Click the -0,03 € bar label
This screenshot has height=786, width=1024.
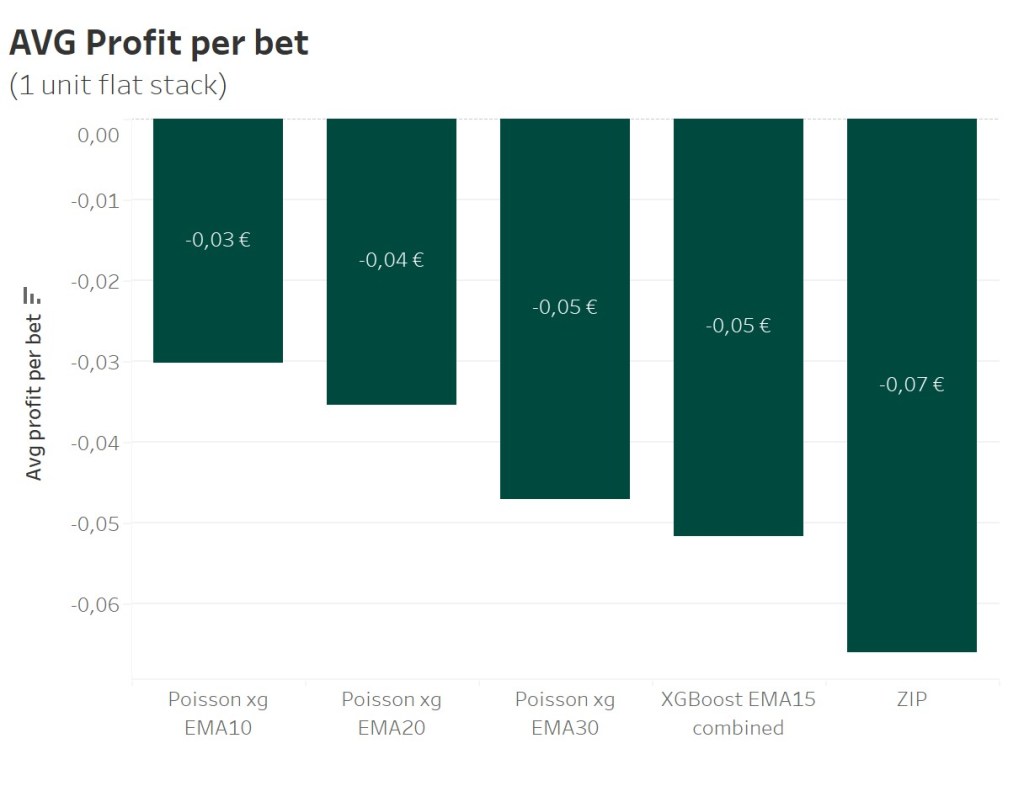click(x=218, y=240)
